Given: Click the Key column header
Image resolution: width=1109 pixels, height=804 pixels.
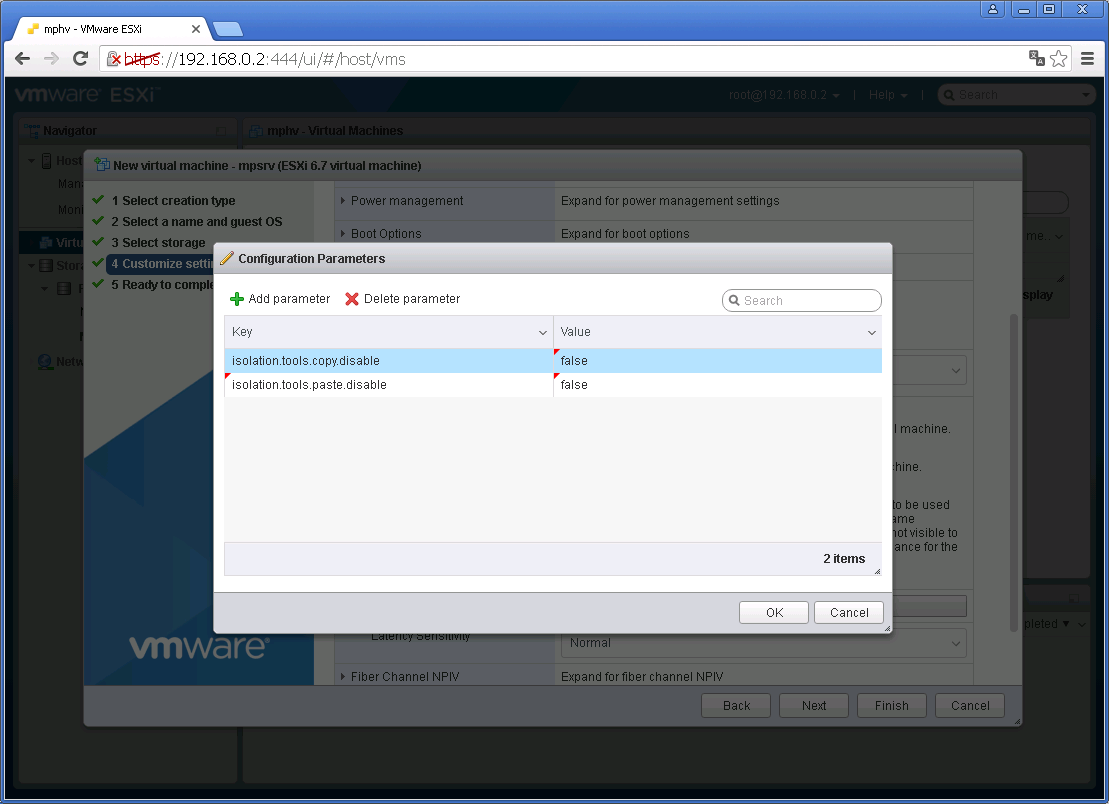Looking at the screenshot, I should 389,332.
